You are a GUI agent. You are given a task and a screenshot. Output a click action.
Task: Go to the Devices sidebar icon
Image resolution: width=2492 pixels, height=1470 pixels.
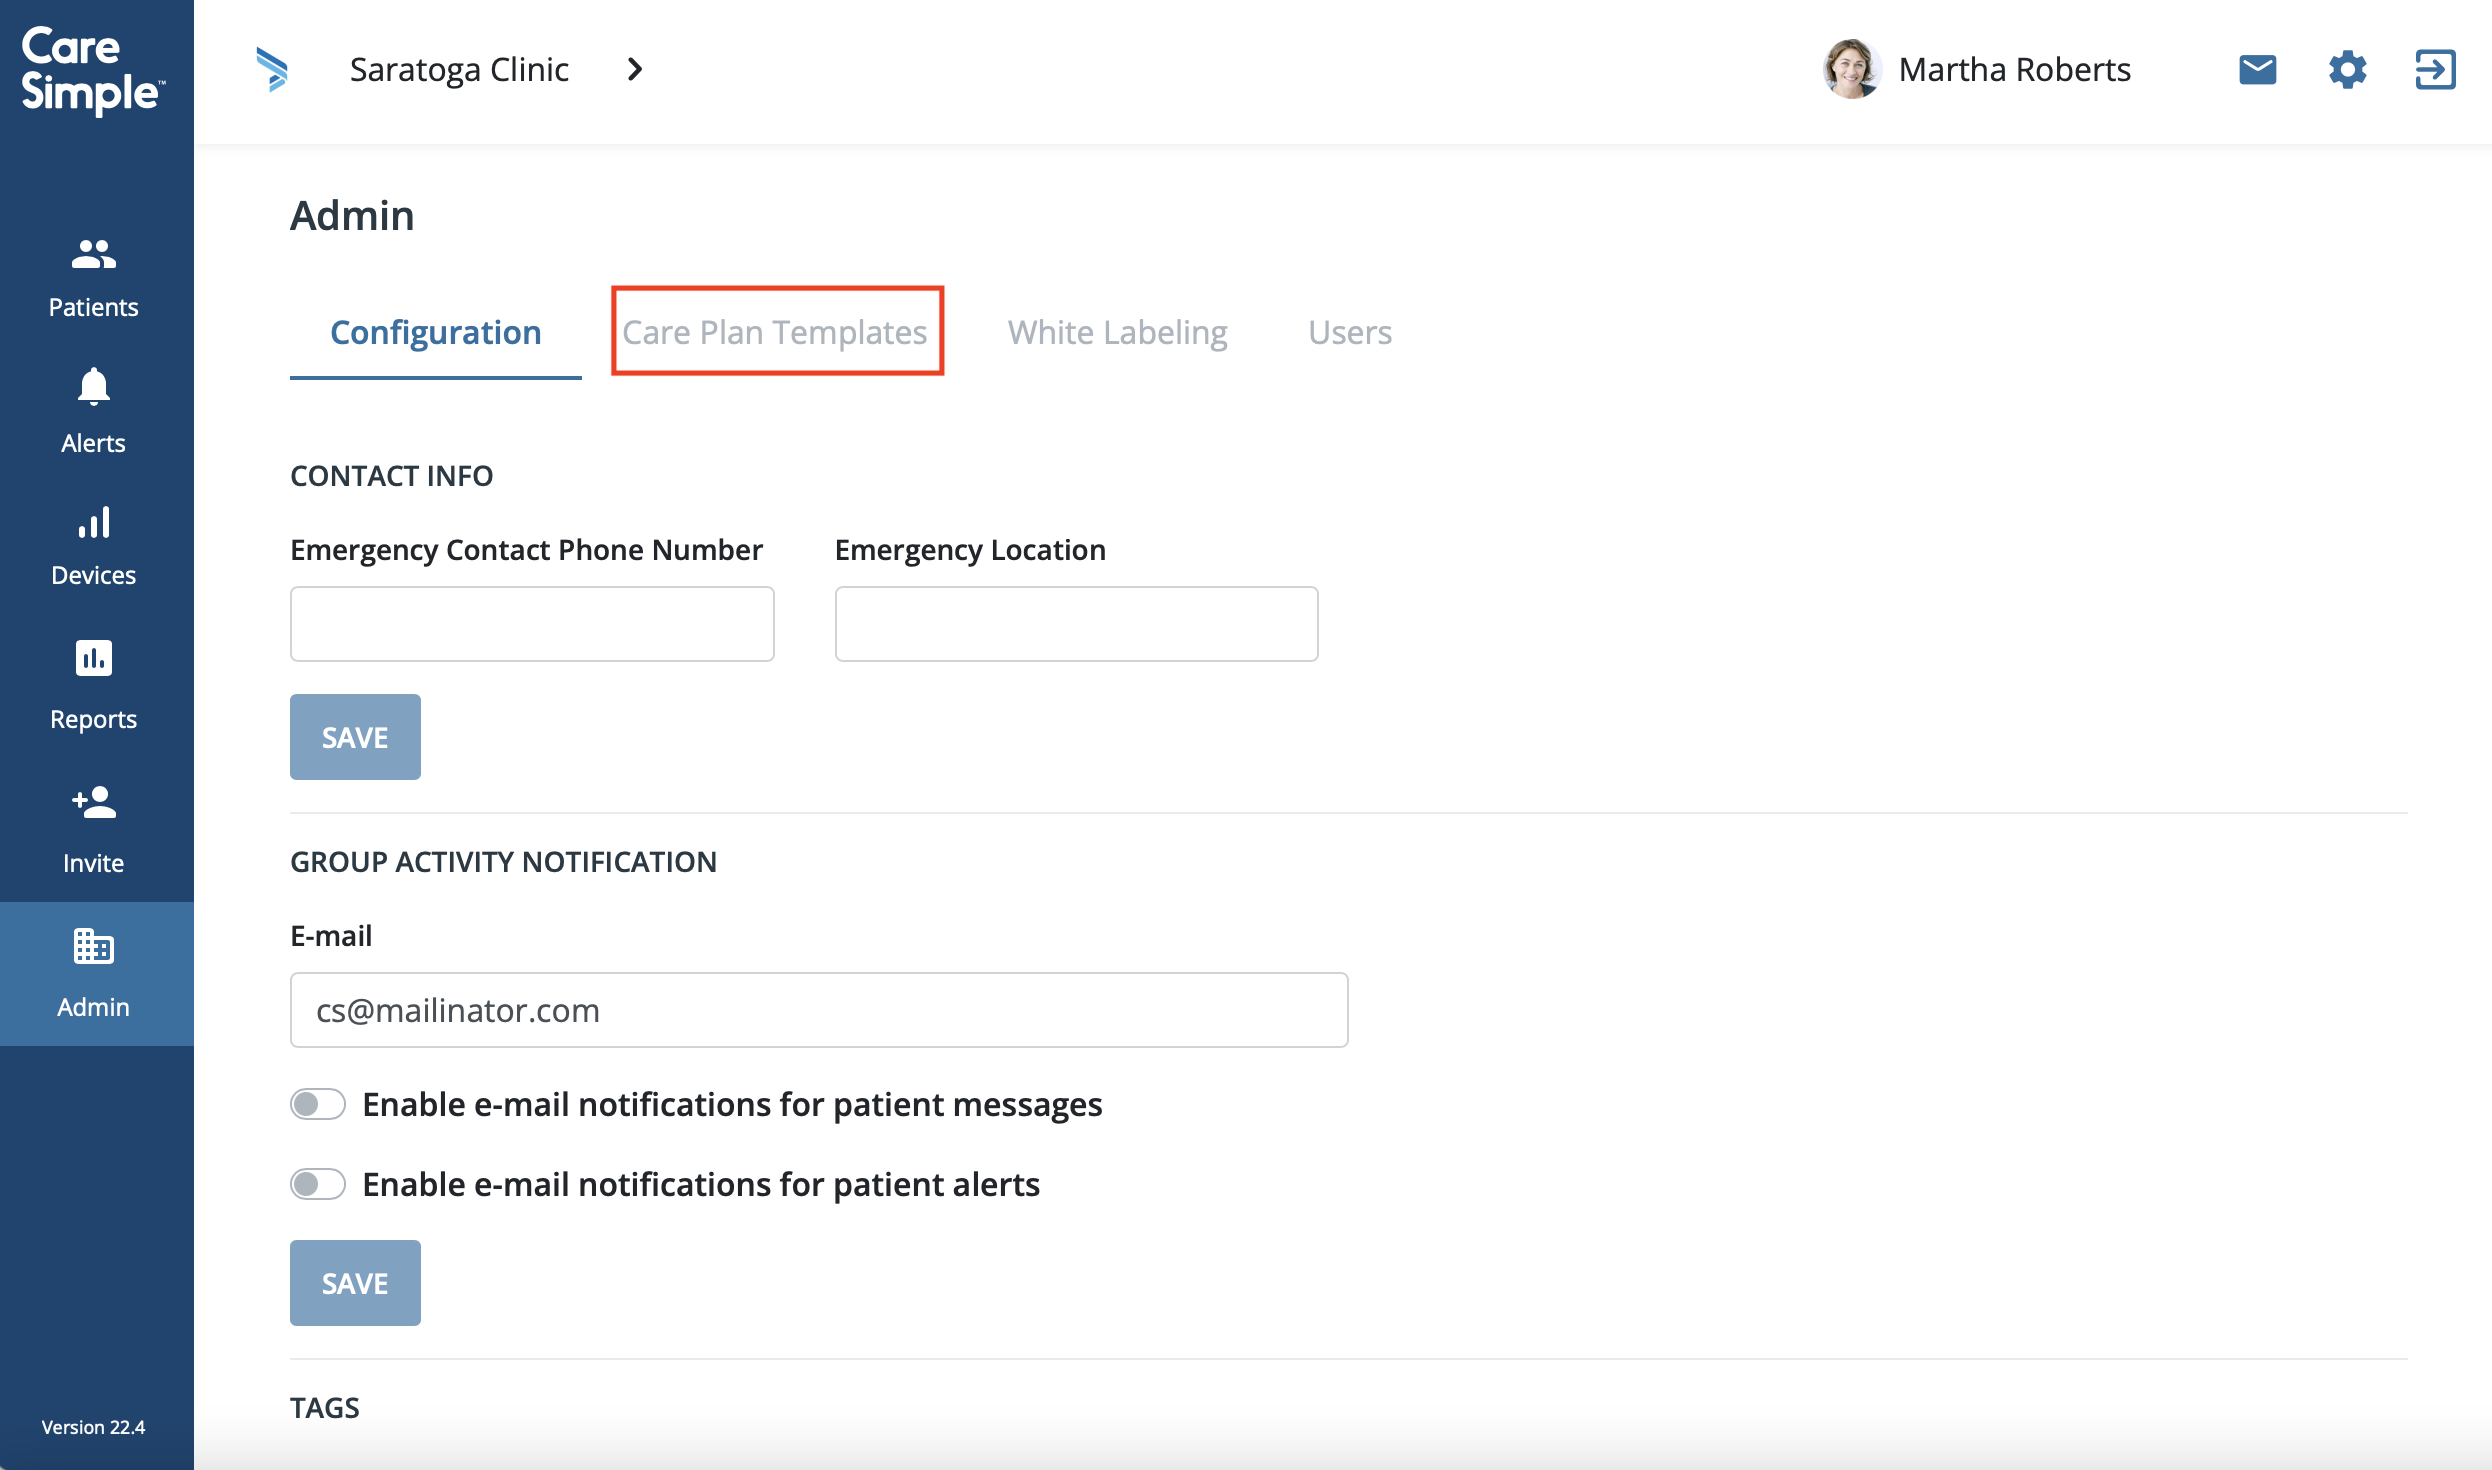pos(94,522)
